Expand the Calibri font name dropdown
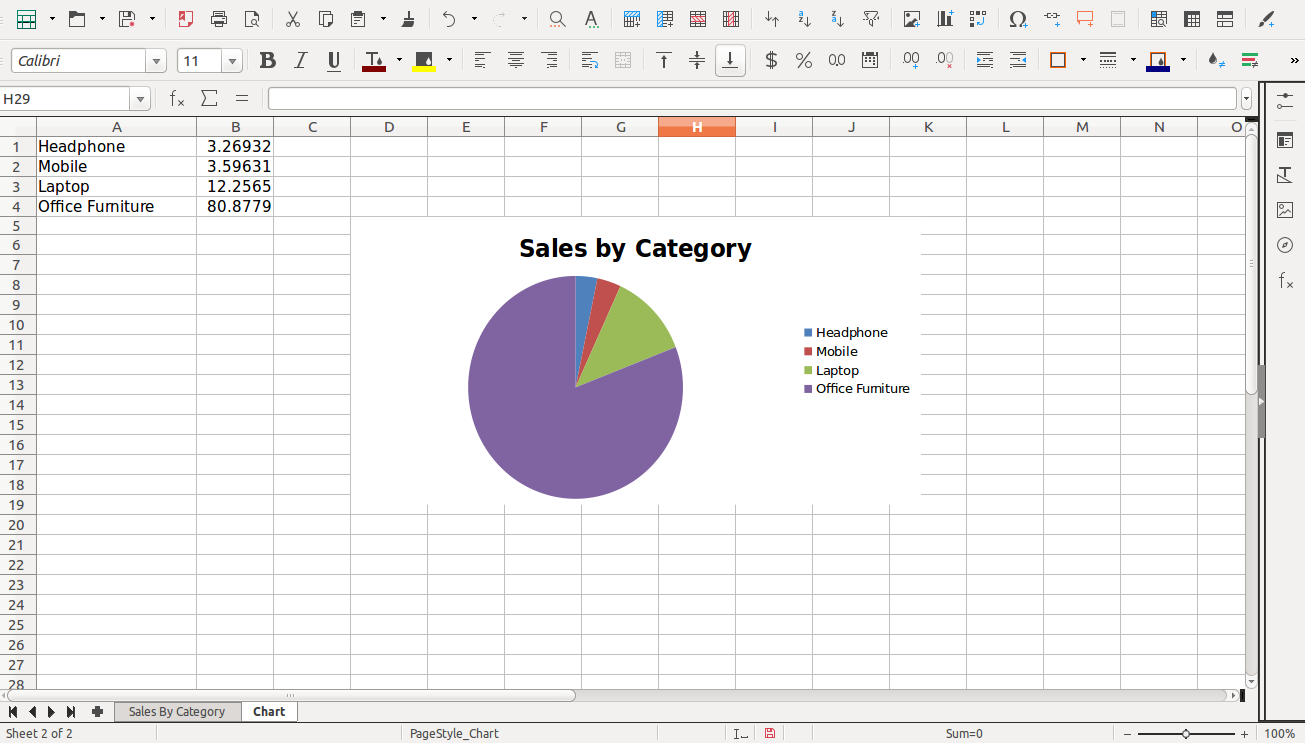 click(x=157, y=61)
